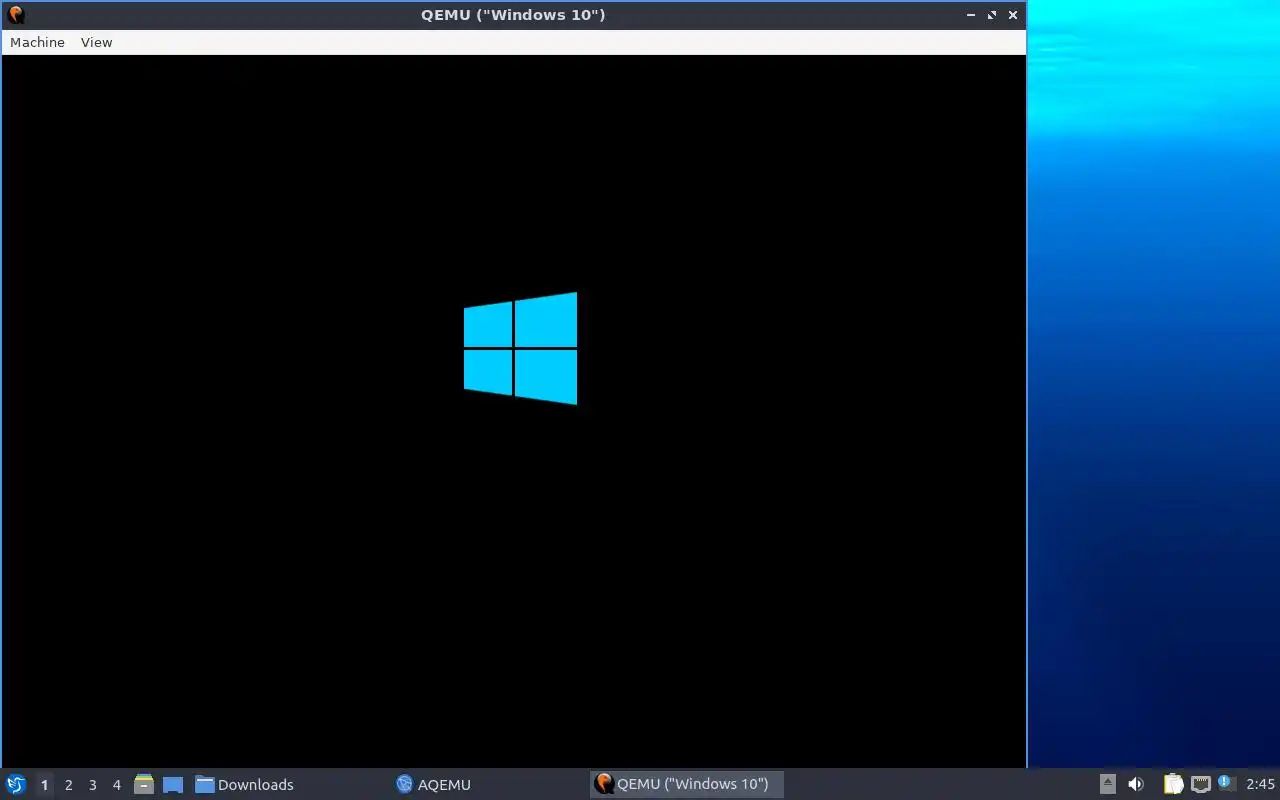Switch to virtual desktop 3
The width and height of the screenshot is (1280, 800).
click(x=92, y=785)
